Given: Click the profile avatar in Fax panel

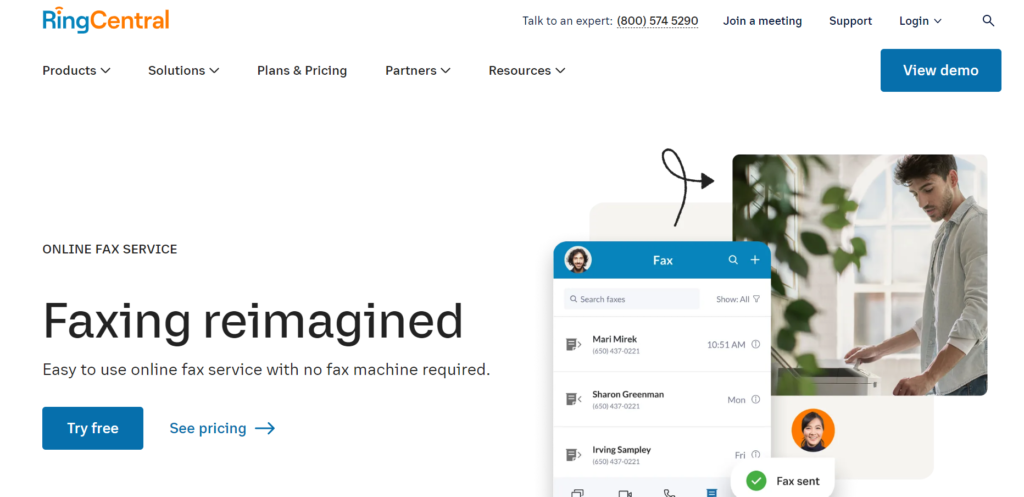Looking at the screenshot, I should click(x=577, y=259).
